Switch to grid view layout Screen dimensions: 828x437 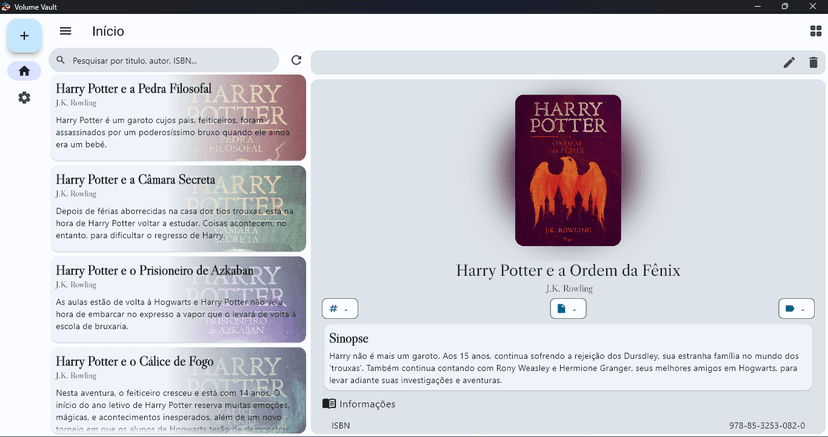[x=816, y=32]
